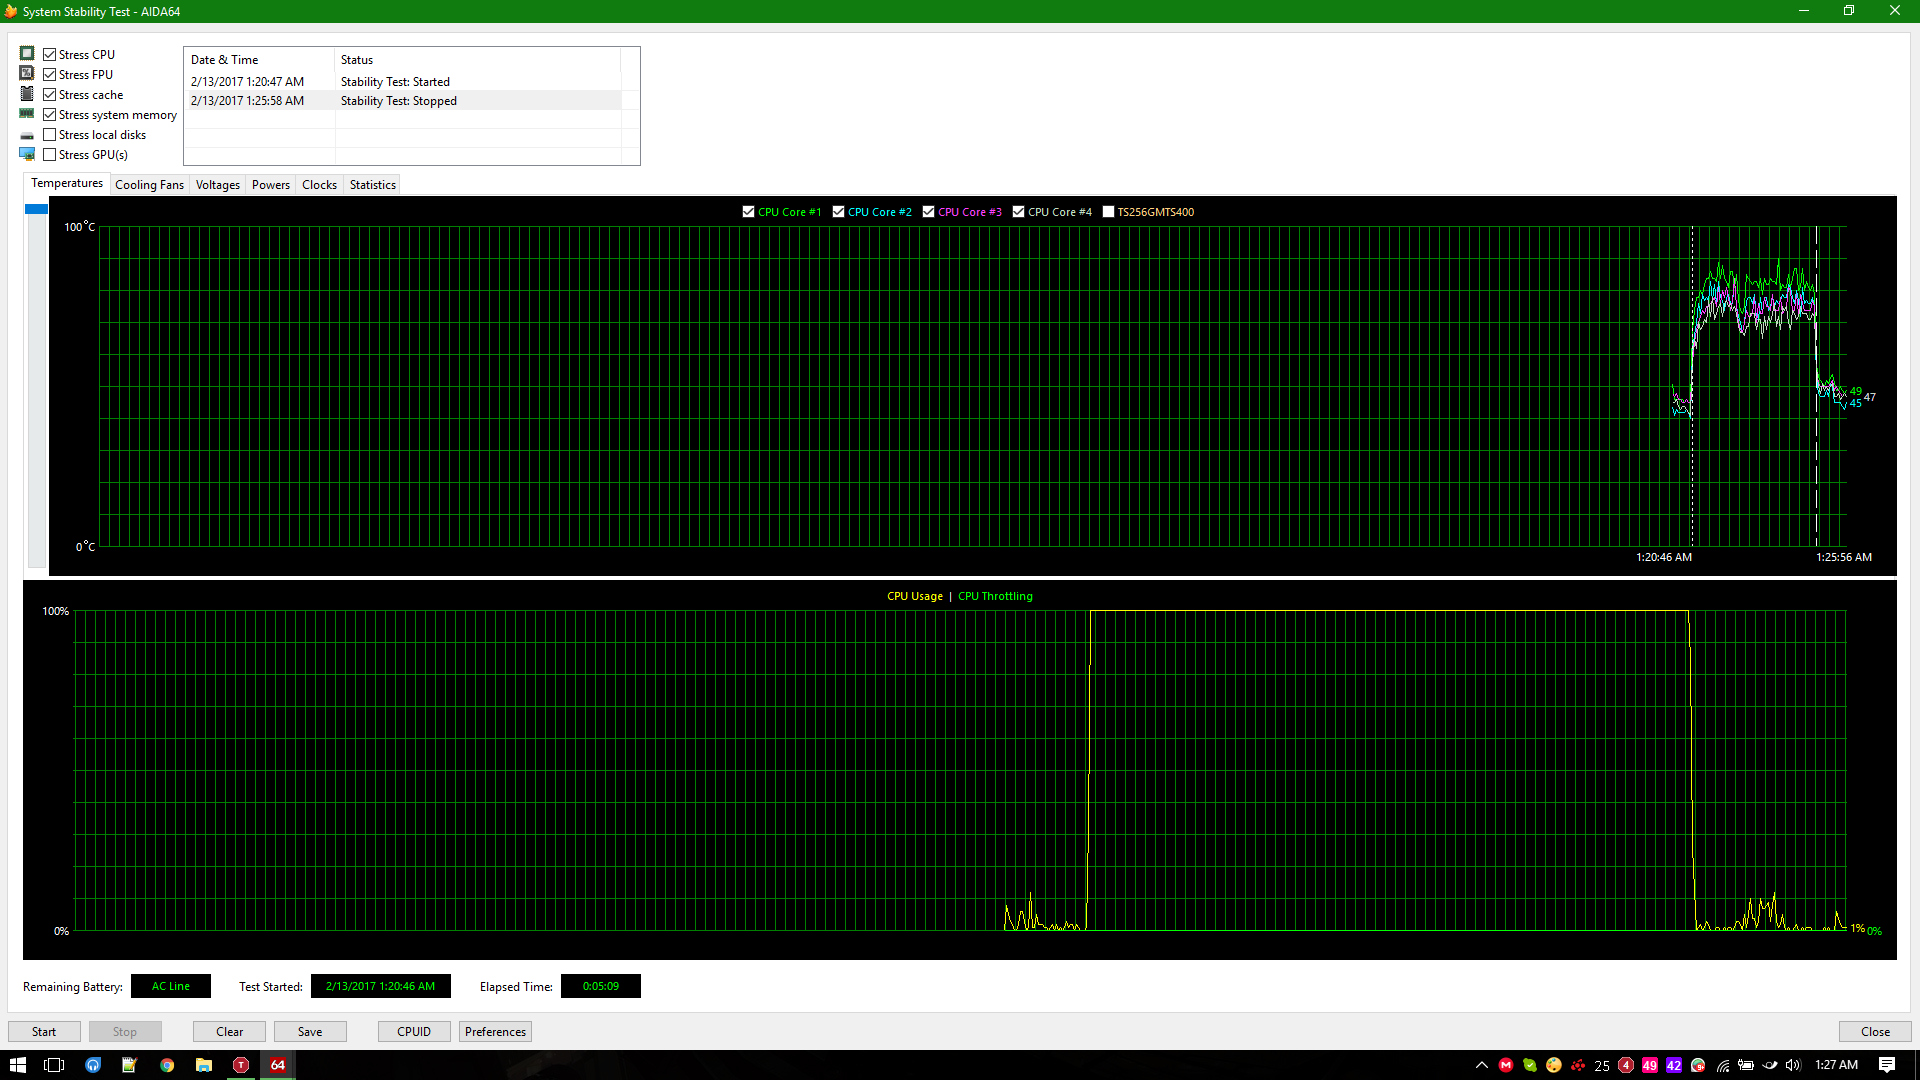Click the CPU chip icon beside Stress CPU

pos(27,54)
